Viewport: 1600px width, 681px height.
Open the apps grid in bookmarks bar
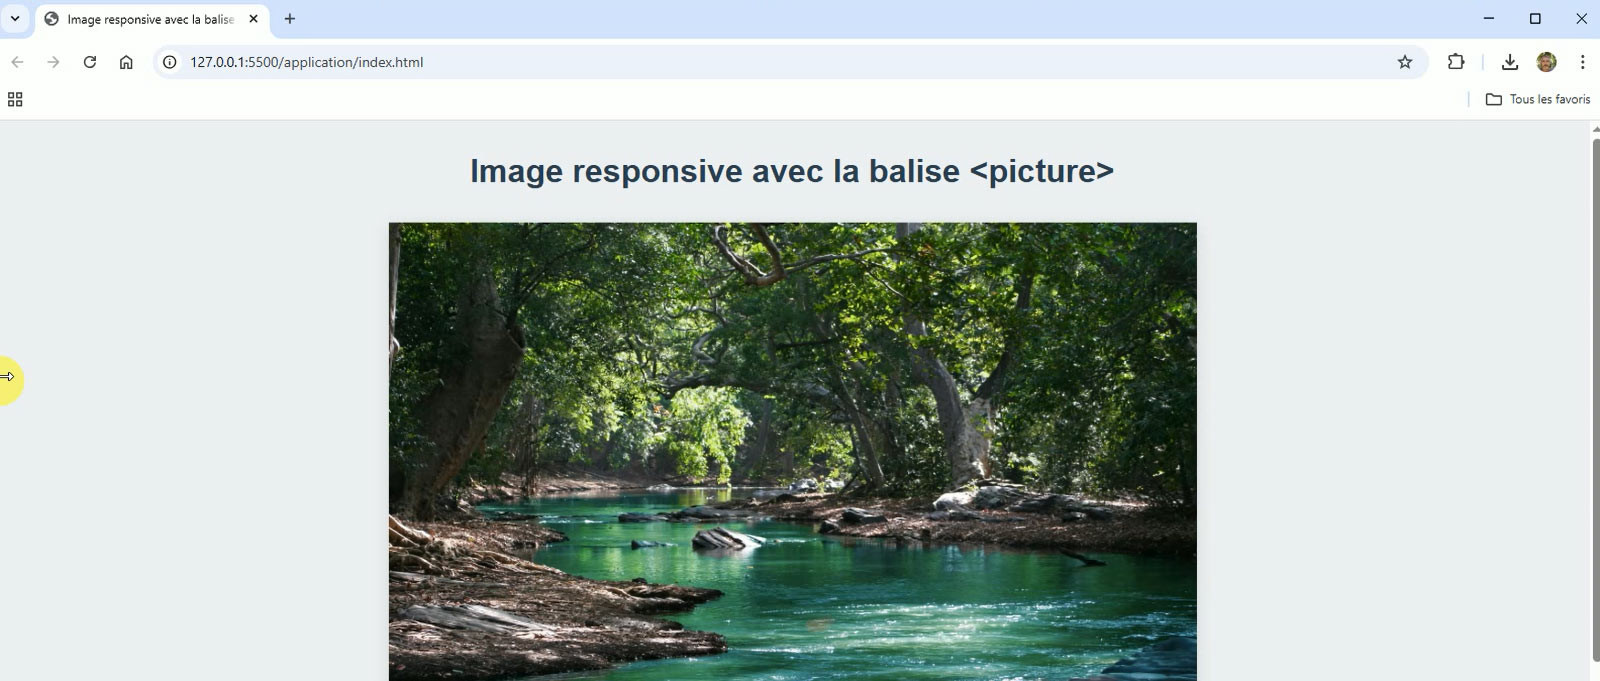click(15, 99)
